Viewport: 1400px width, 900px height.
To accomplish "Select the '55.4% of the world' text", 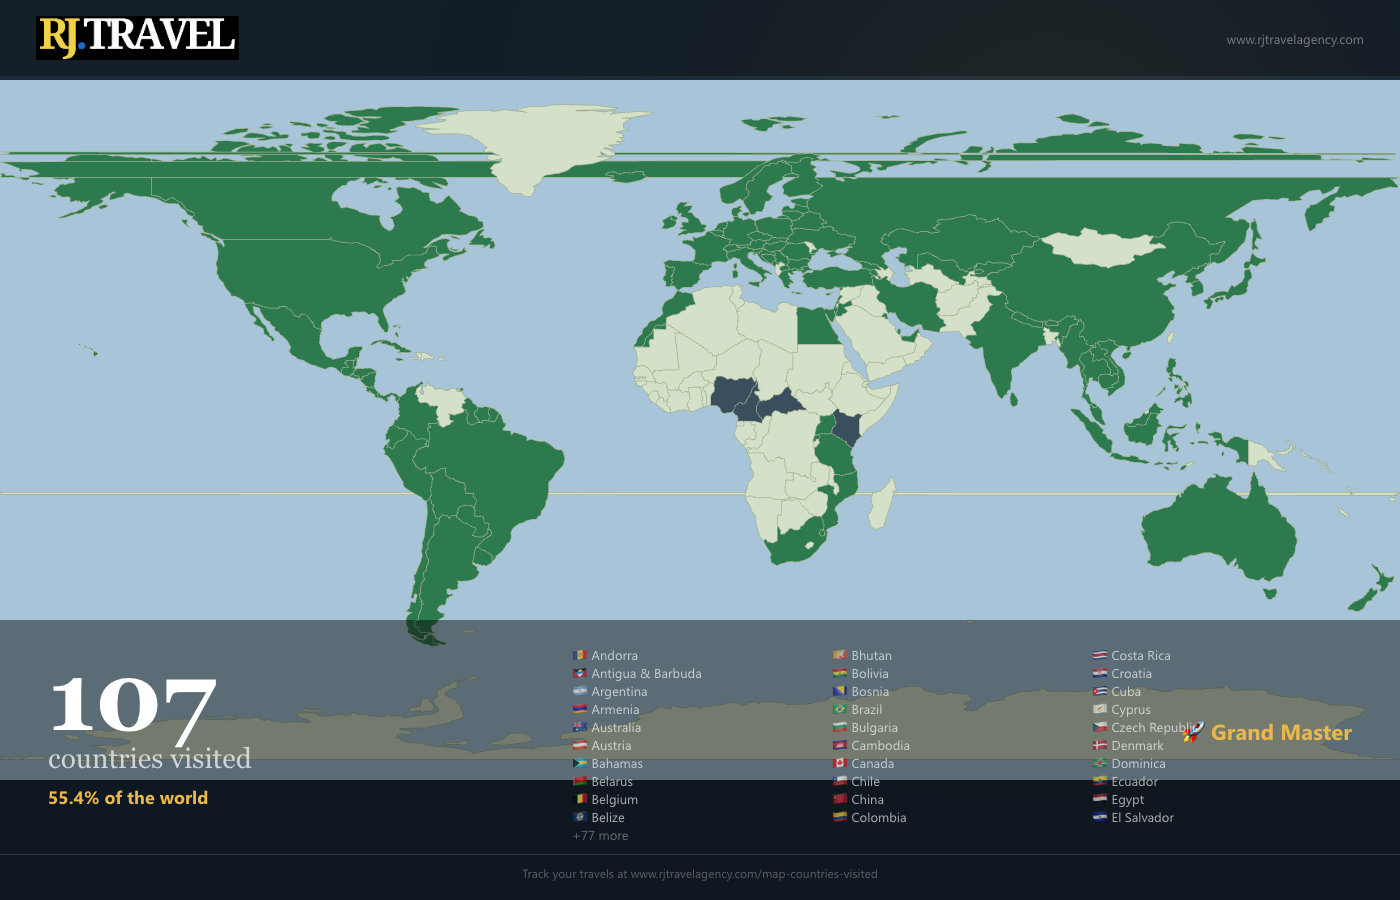I will 128,798.
